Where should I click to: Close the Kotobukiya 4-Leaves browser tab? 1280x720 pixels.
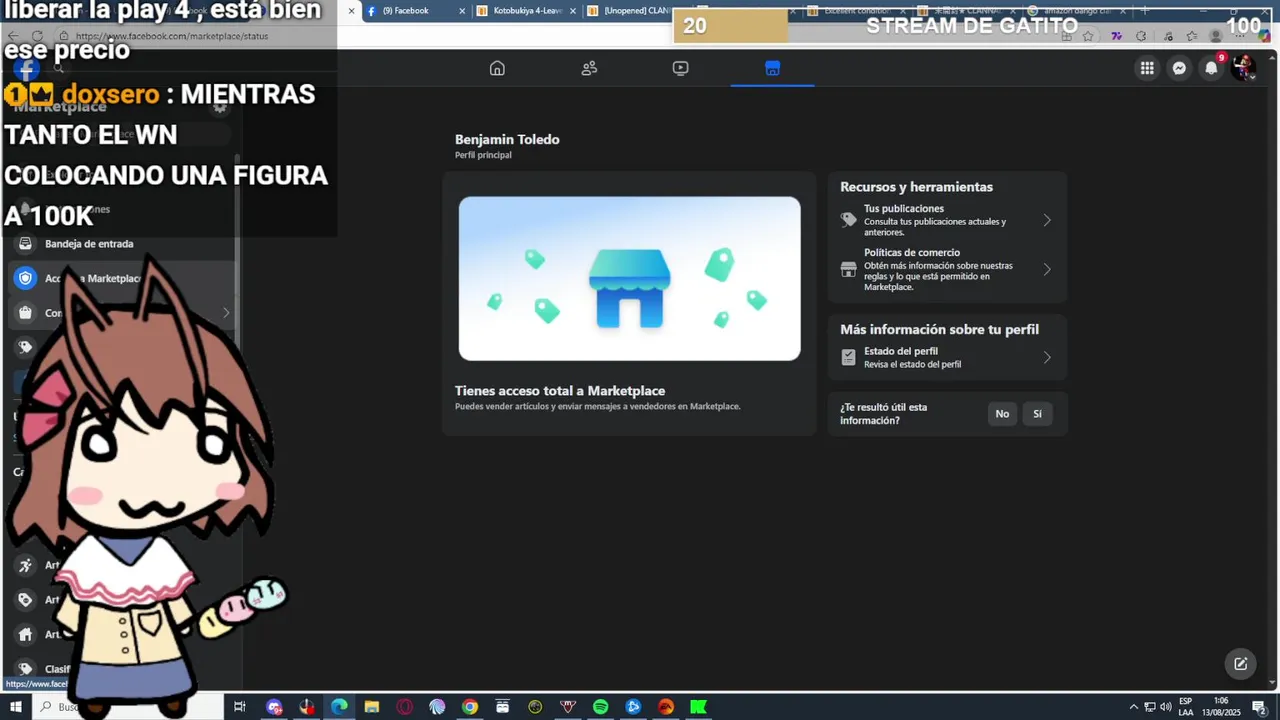572,11
